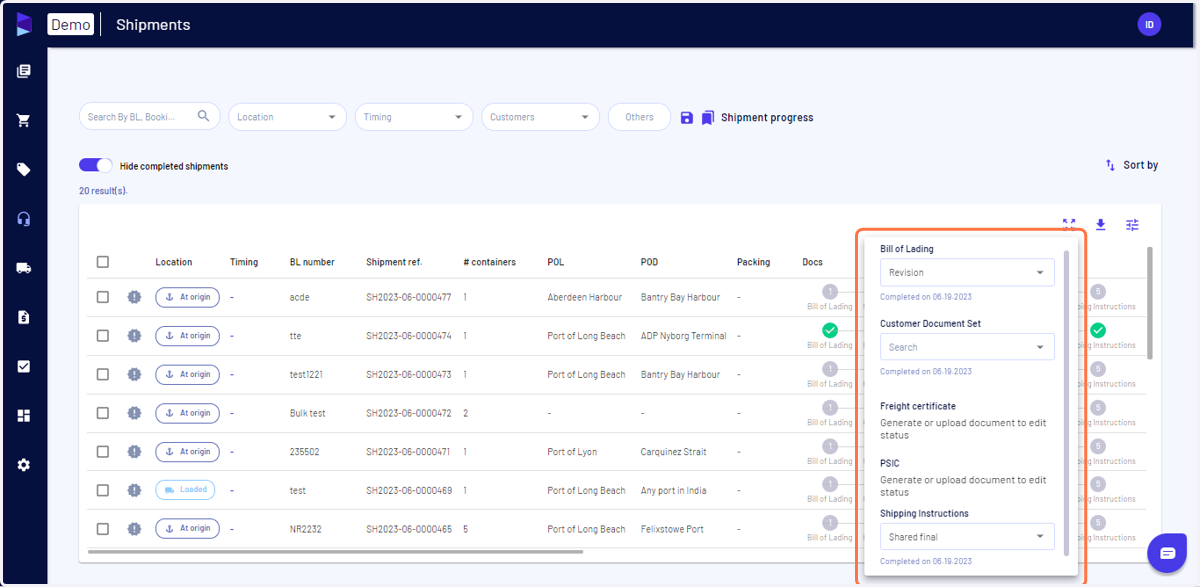
Task: Open the library icon in sidebar
Action: pyautogui.click(x=24, y=71)
